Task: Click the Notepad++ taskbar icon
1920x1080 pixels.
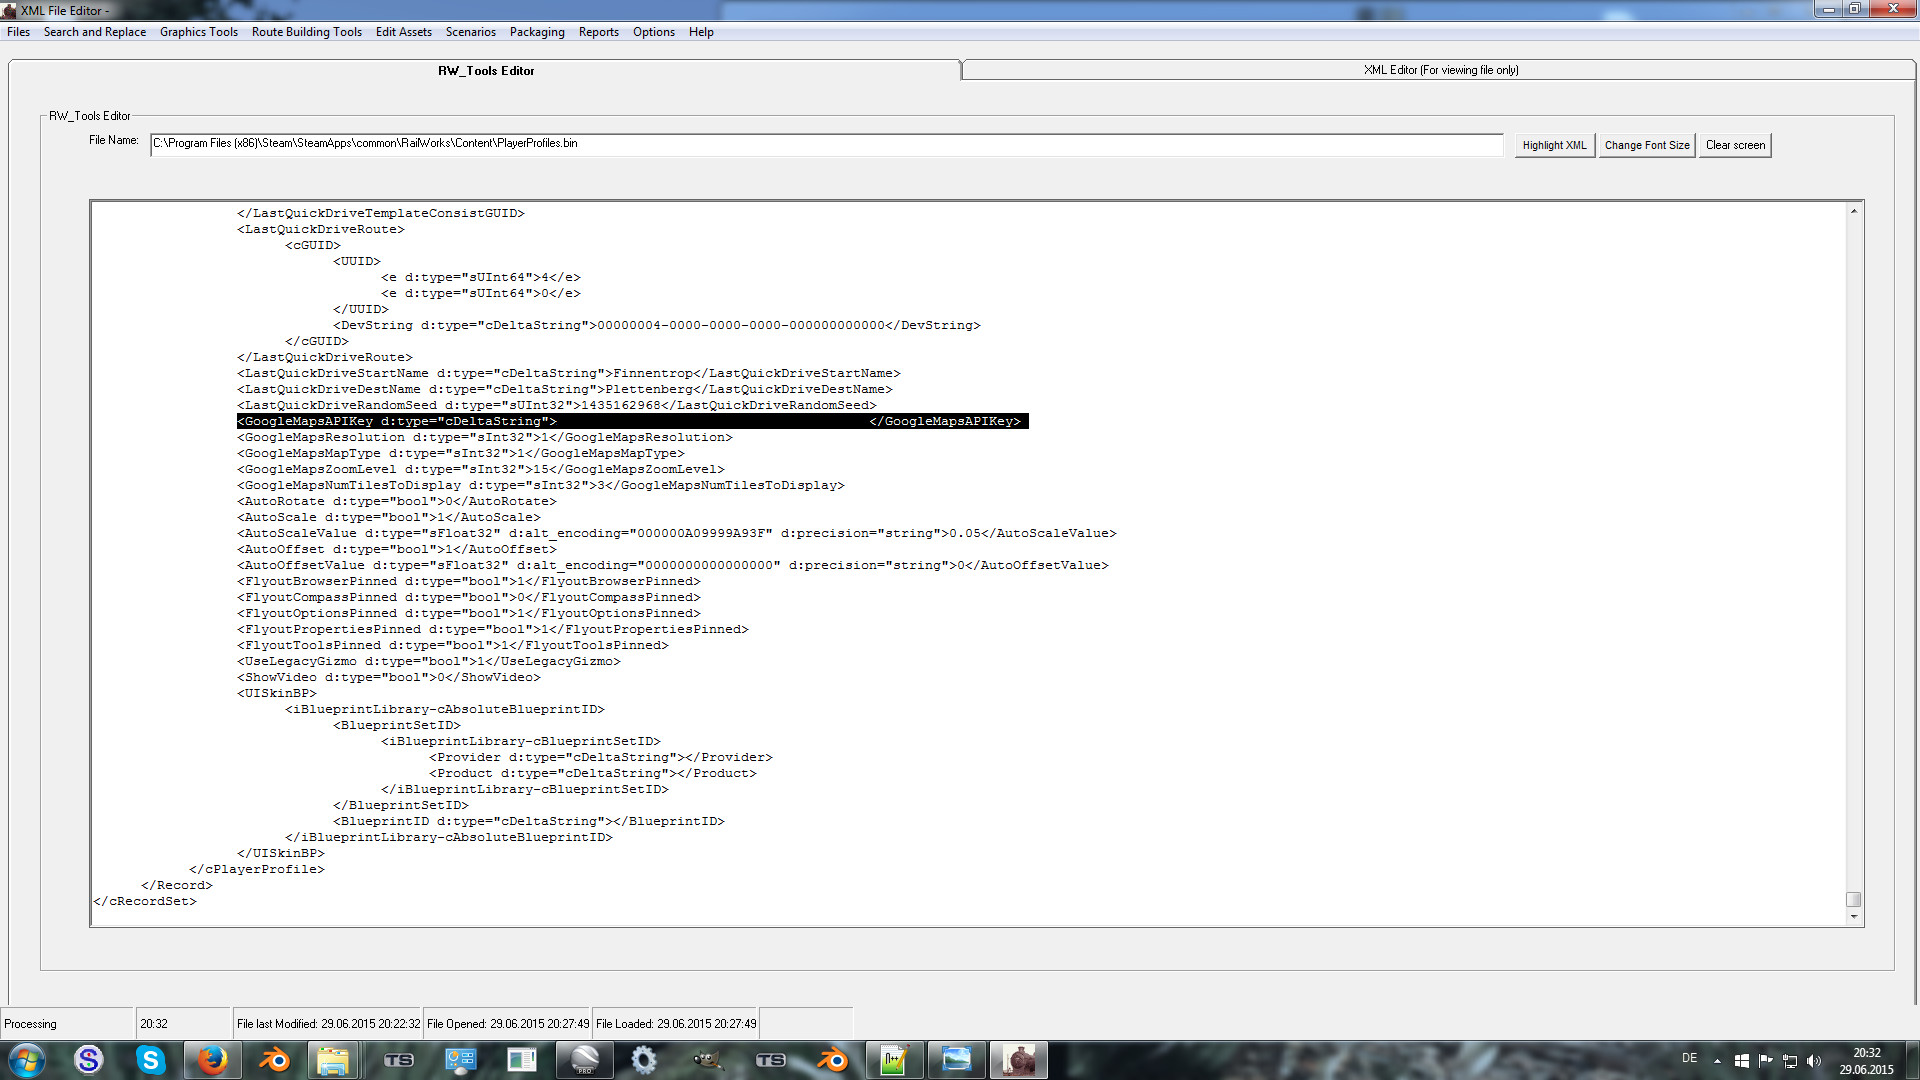Action: [x=893, y=1060]
